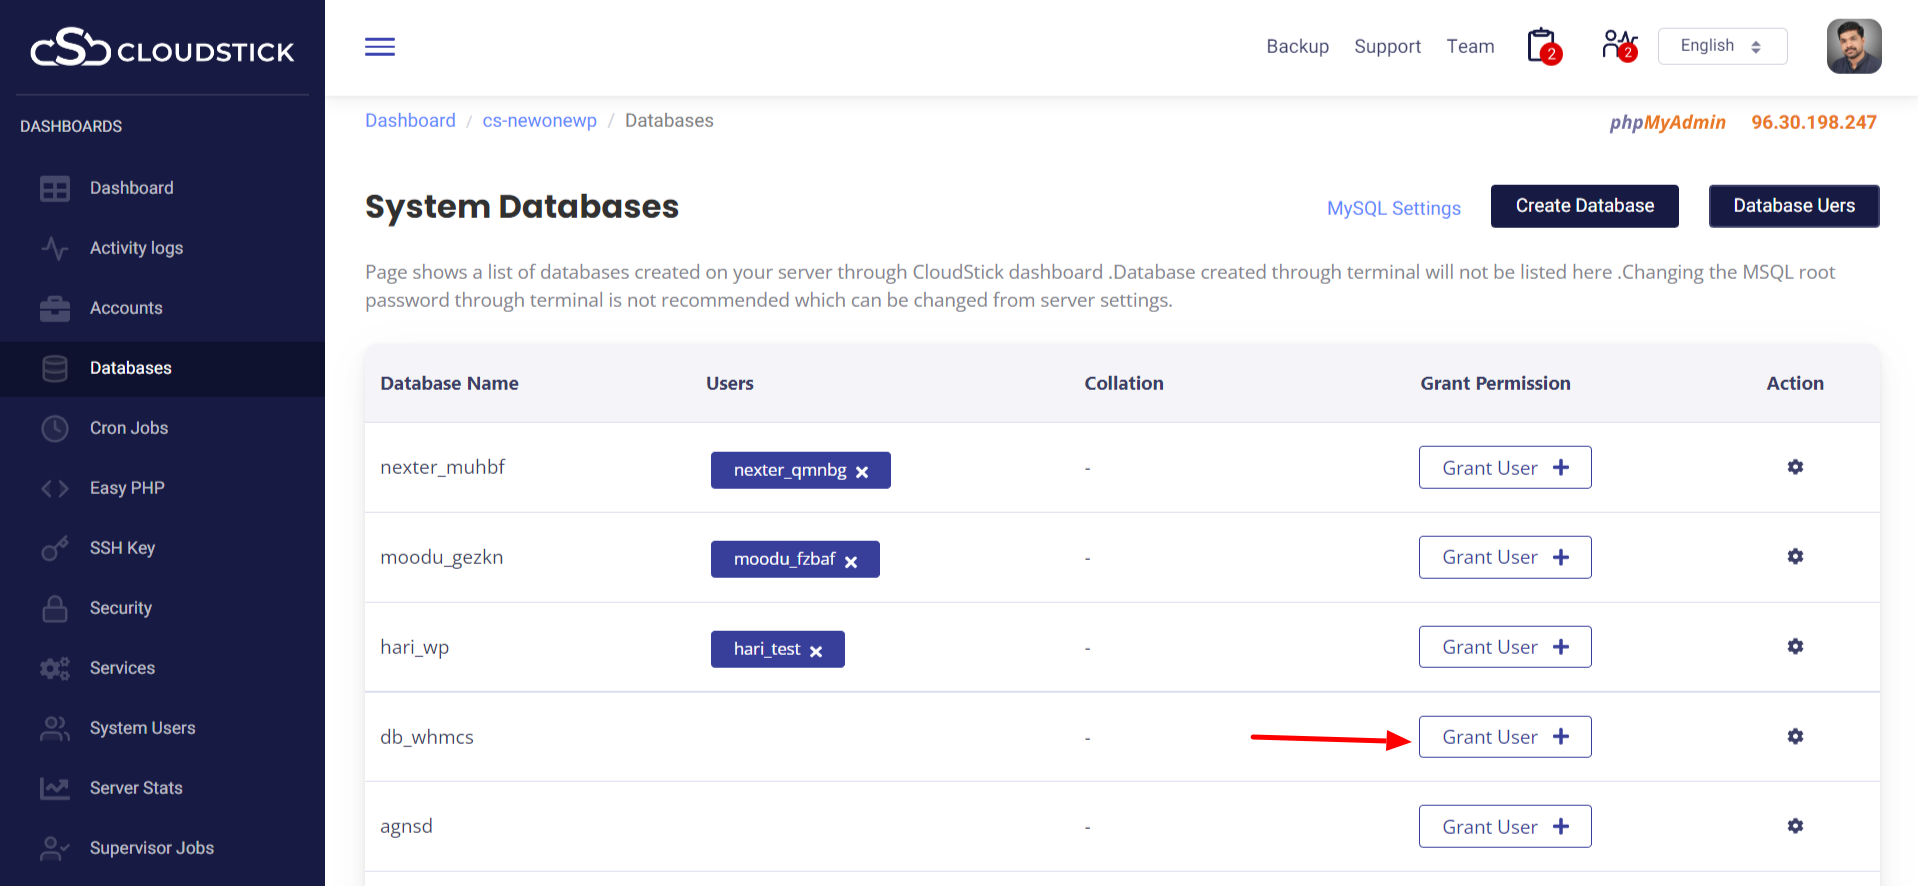The image size is (1918, 886).
Task: Open the team users notification icon
Action: pos(1619,46)
